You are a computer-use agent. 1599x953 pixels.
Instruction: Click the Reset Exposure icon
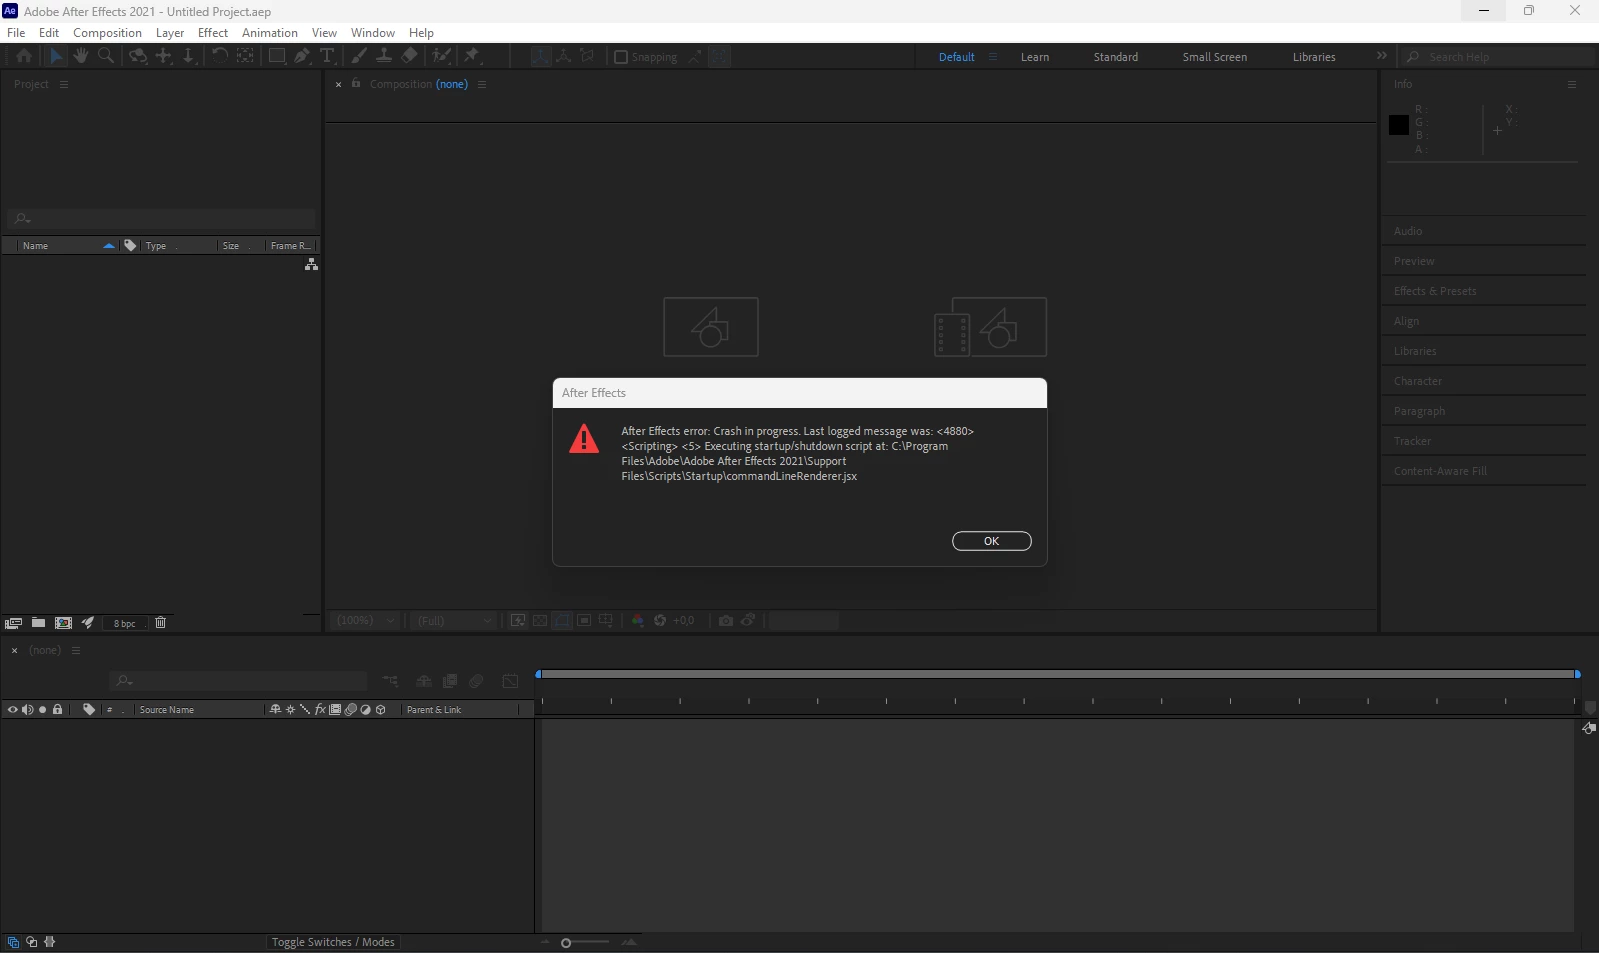[x=660, y=621]
